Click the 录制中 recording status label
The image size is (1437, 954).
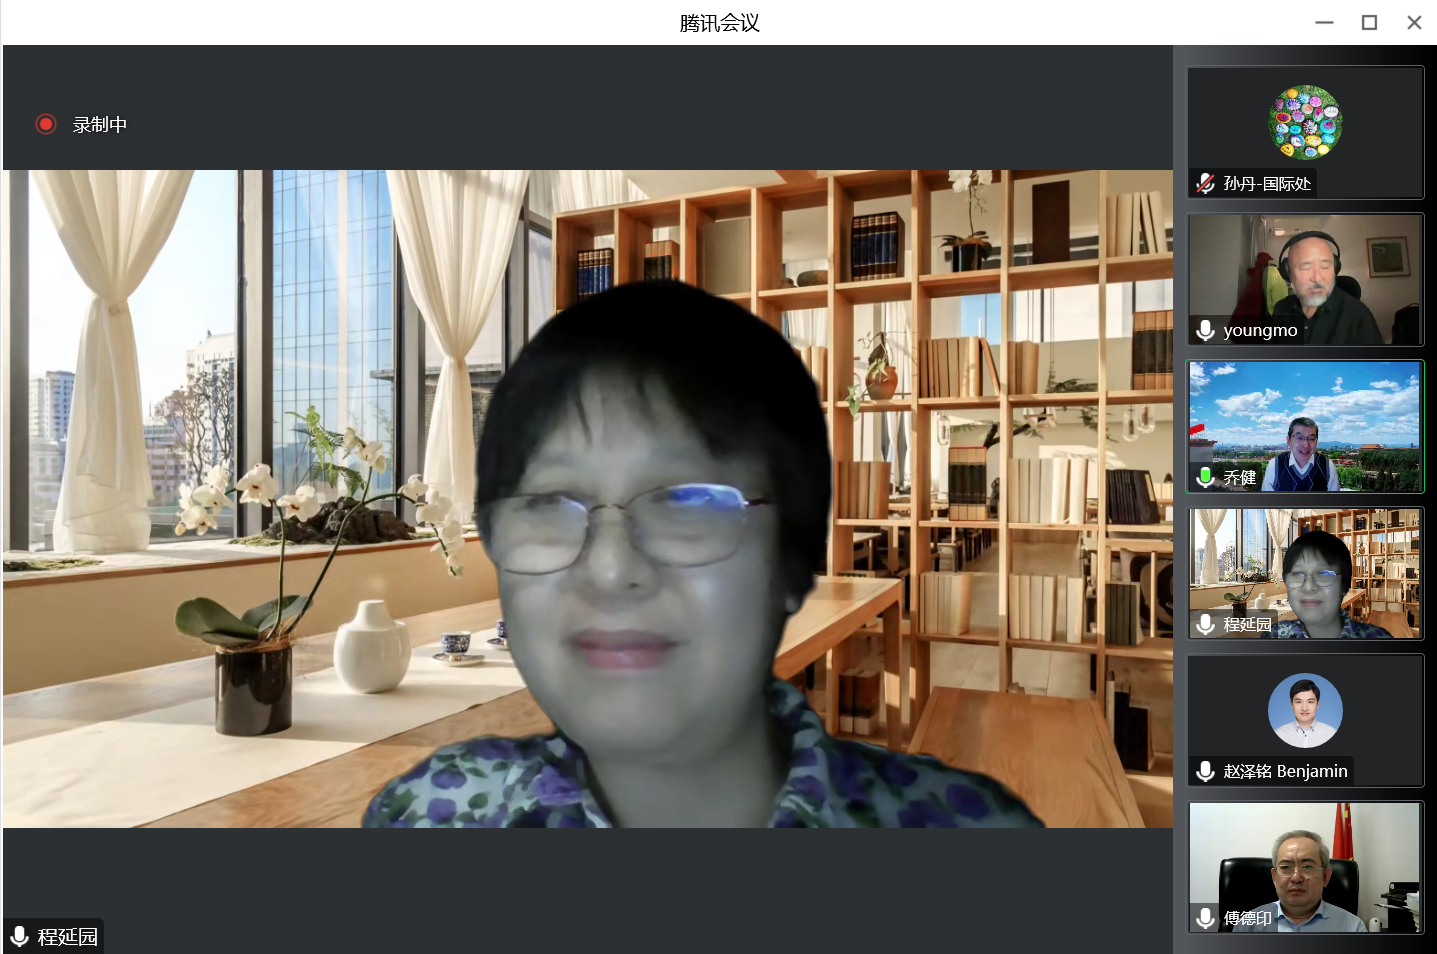(x=100, y=125)
